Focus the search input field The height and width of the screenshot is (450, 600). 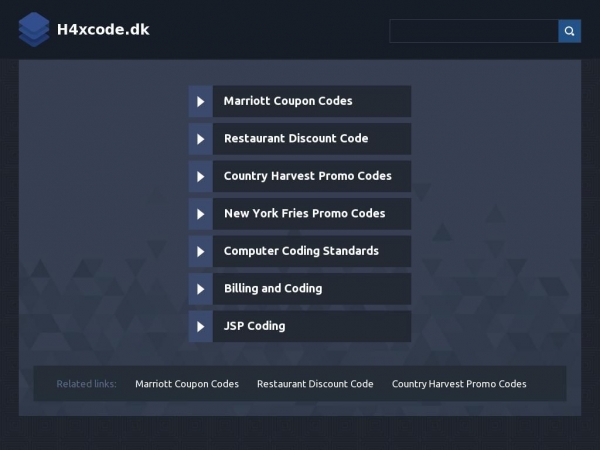coord(474,31)
